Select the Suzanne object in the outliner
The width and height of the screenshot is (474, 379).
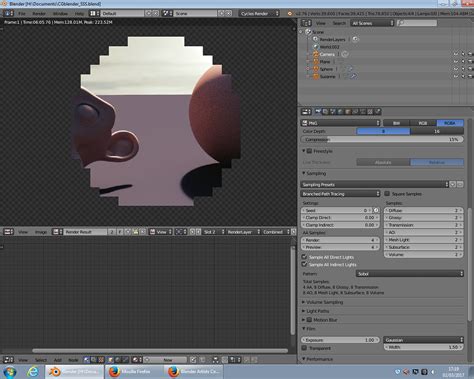point(327,76)
